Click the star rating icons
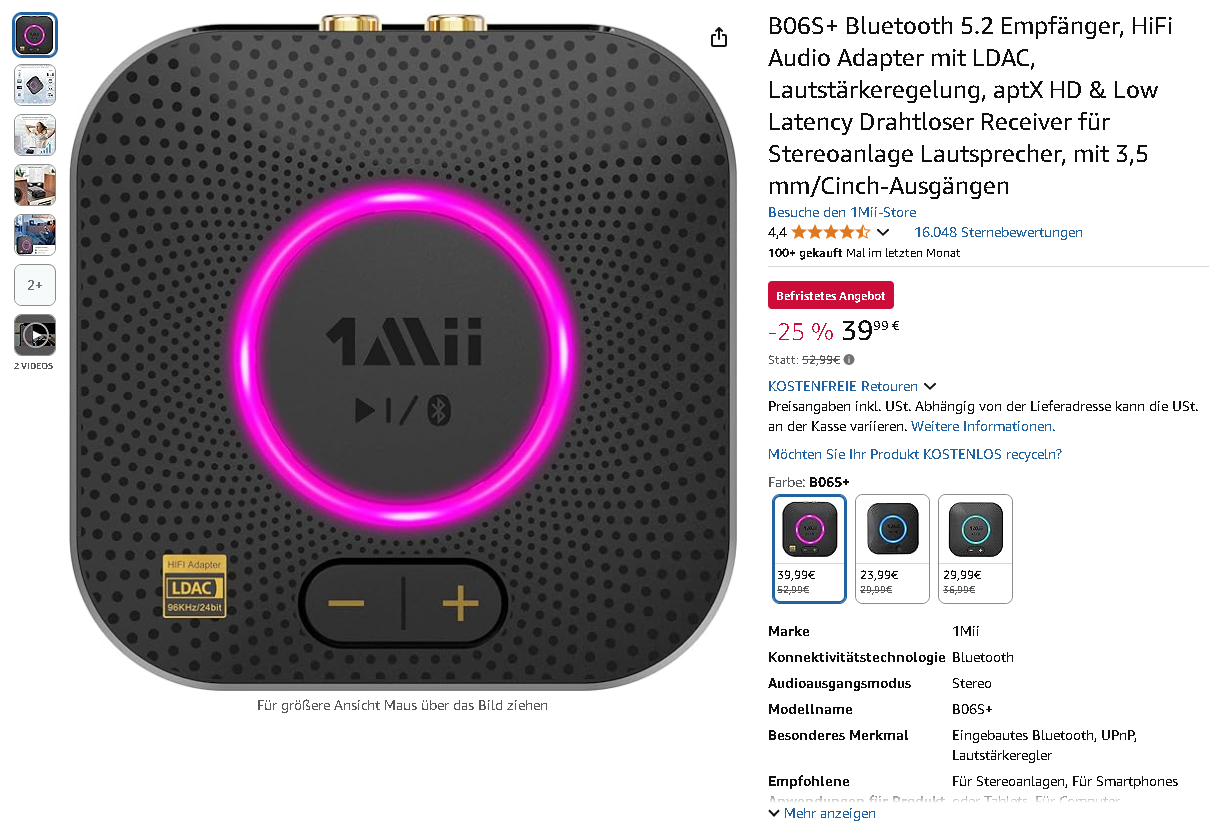Viewport: 1215px width, 824px height. pyautogui.click(x=831, y=232)
